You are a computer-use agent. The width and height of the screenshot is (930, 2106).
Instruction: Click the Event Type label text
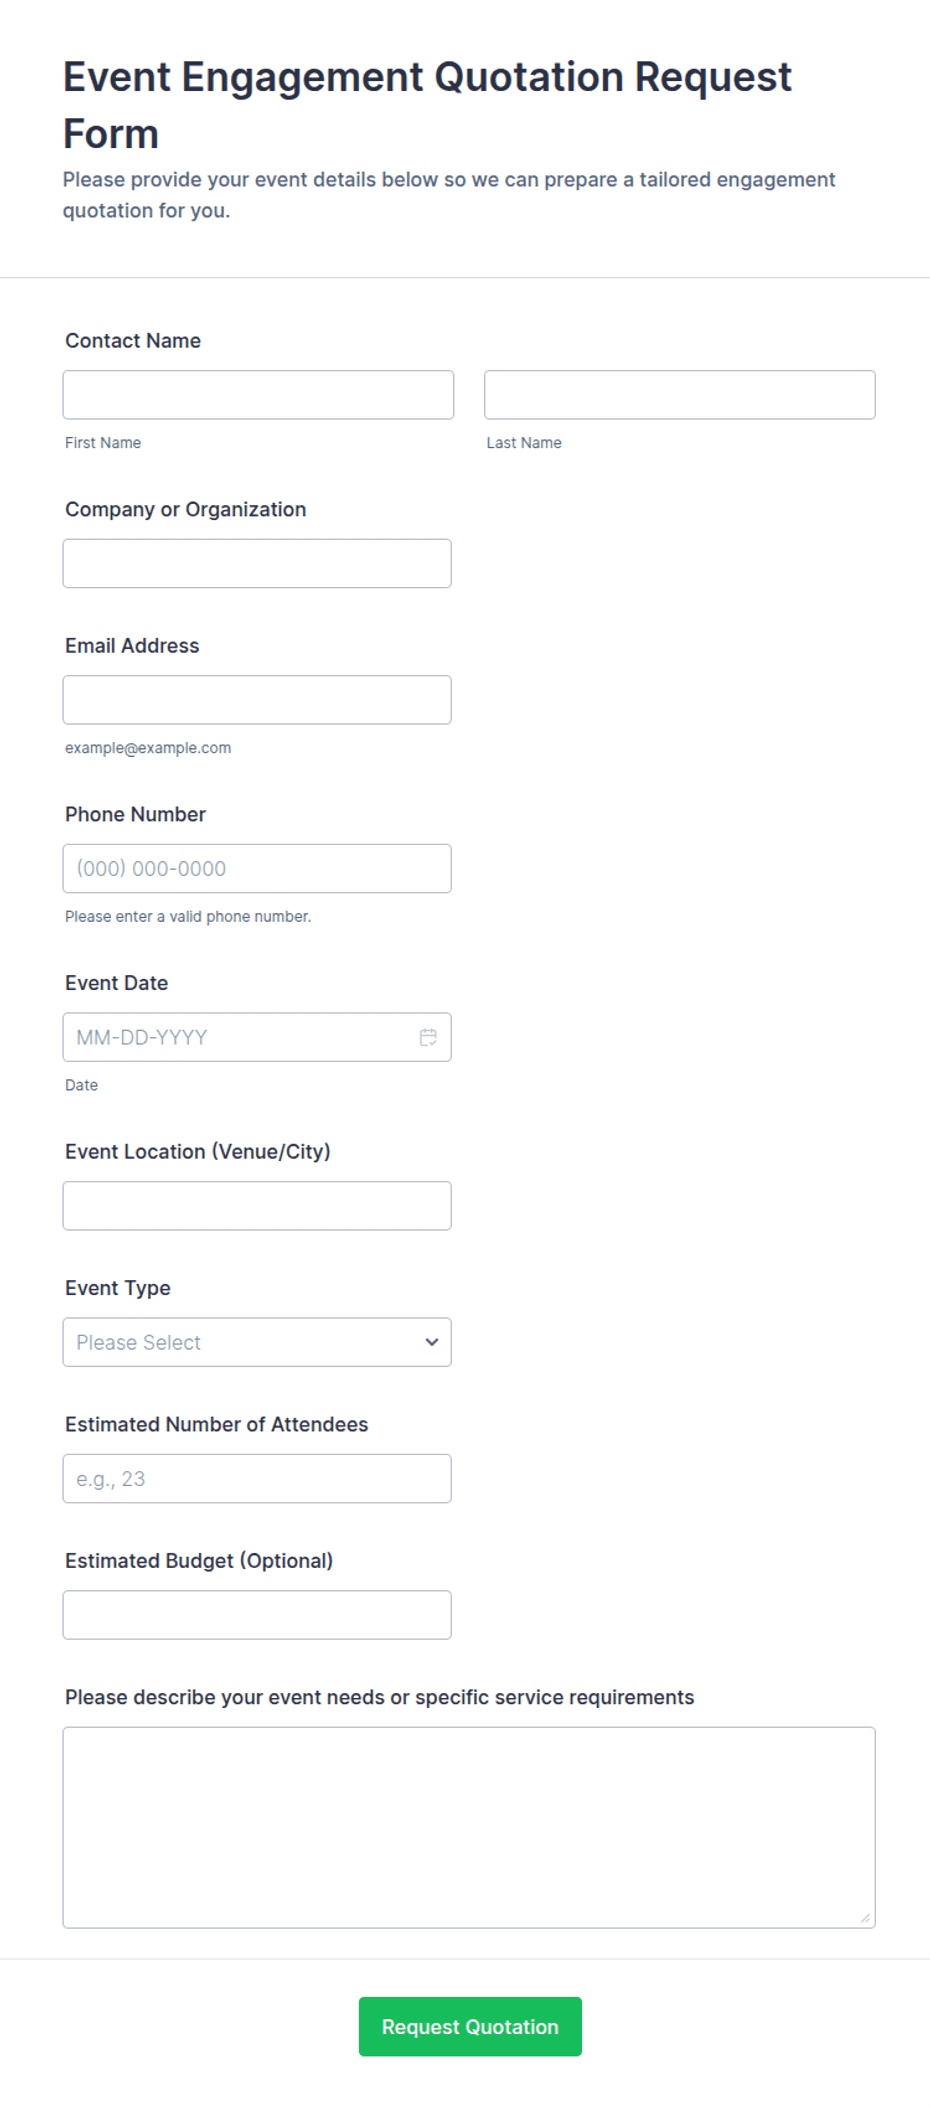pyautogui.click(x=118, y=1288)
